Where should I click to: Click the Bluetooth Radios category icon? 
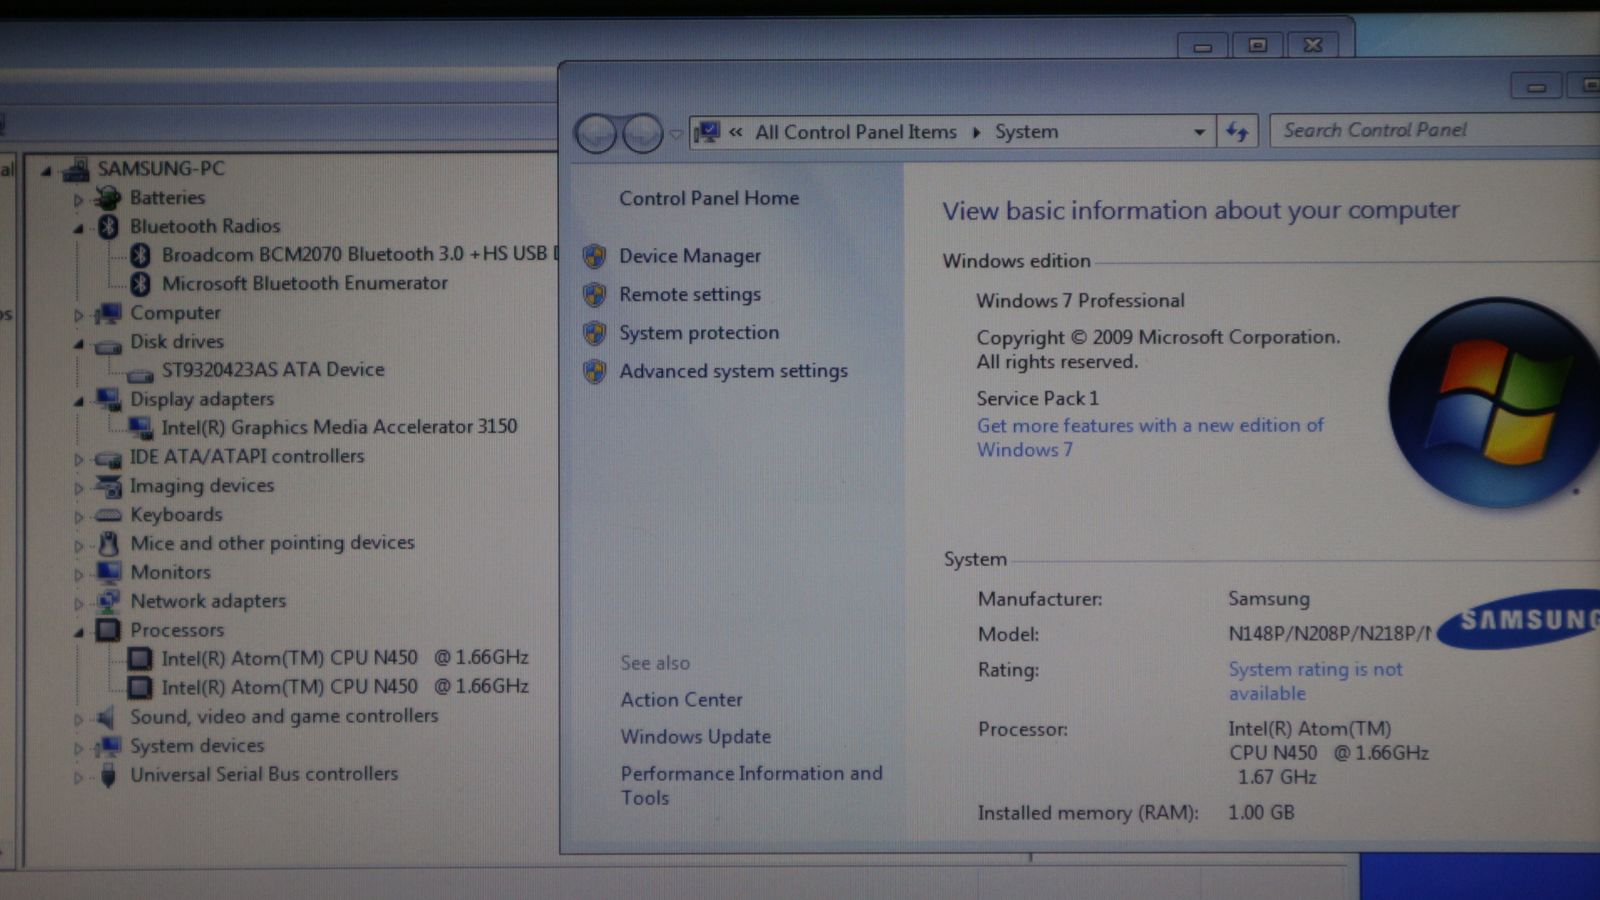point(108,227)
